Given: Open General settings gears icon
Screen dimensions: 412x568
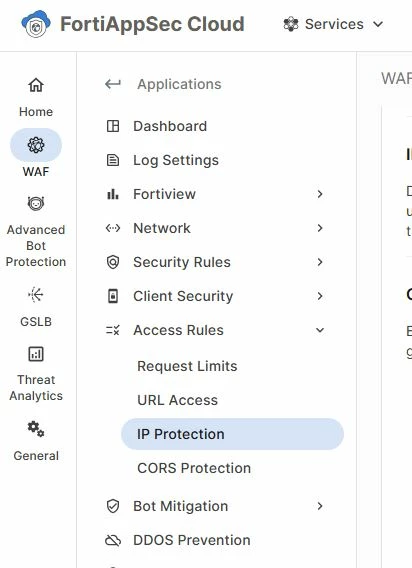Looking at the screenshot, I should (x=36, y=429).
